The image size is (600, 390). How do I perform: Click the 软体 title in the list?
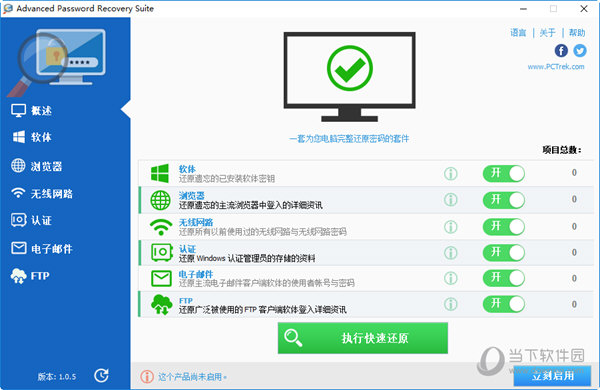coord(187,169)
